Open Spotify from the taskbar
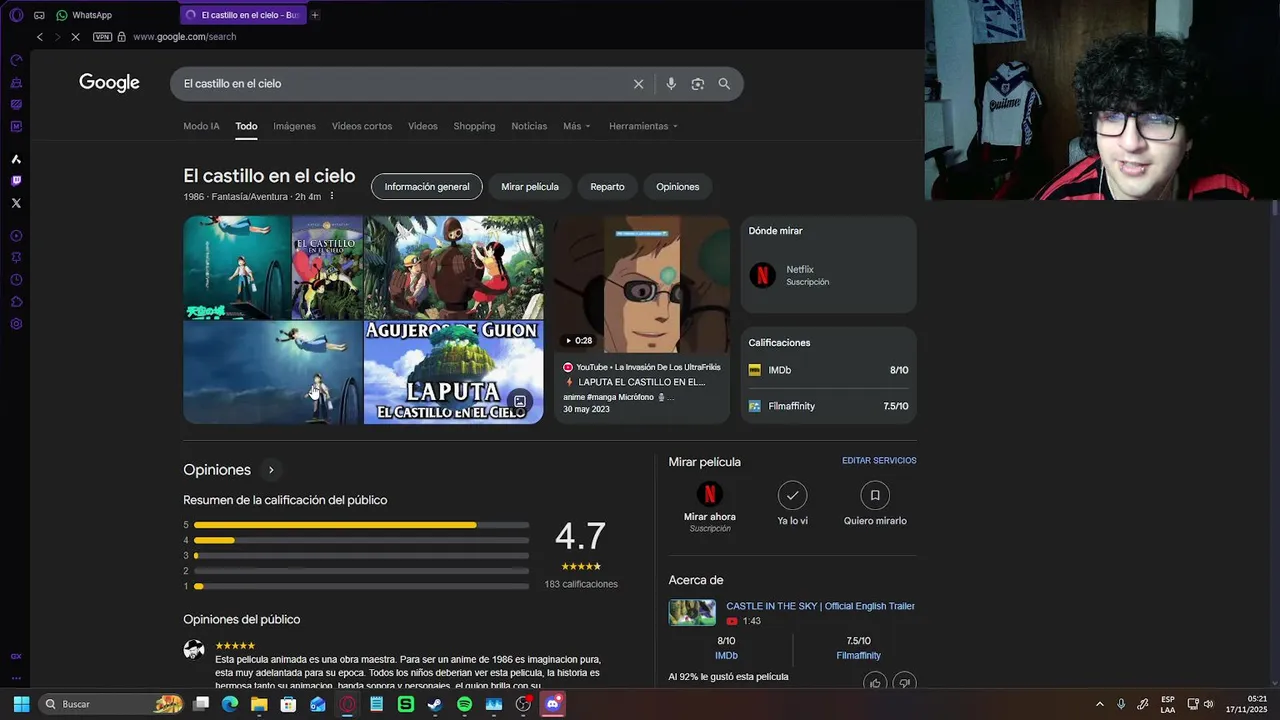1280x720 pixels. tap(464, 704)
